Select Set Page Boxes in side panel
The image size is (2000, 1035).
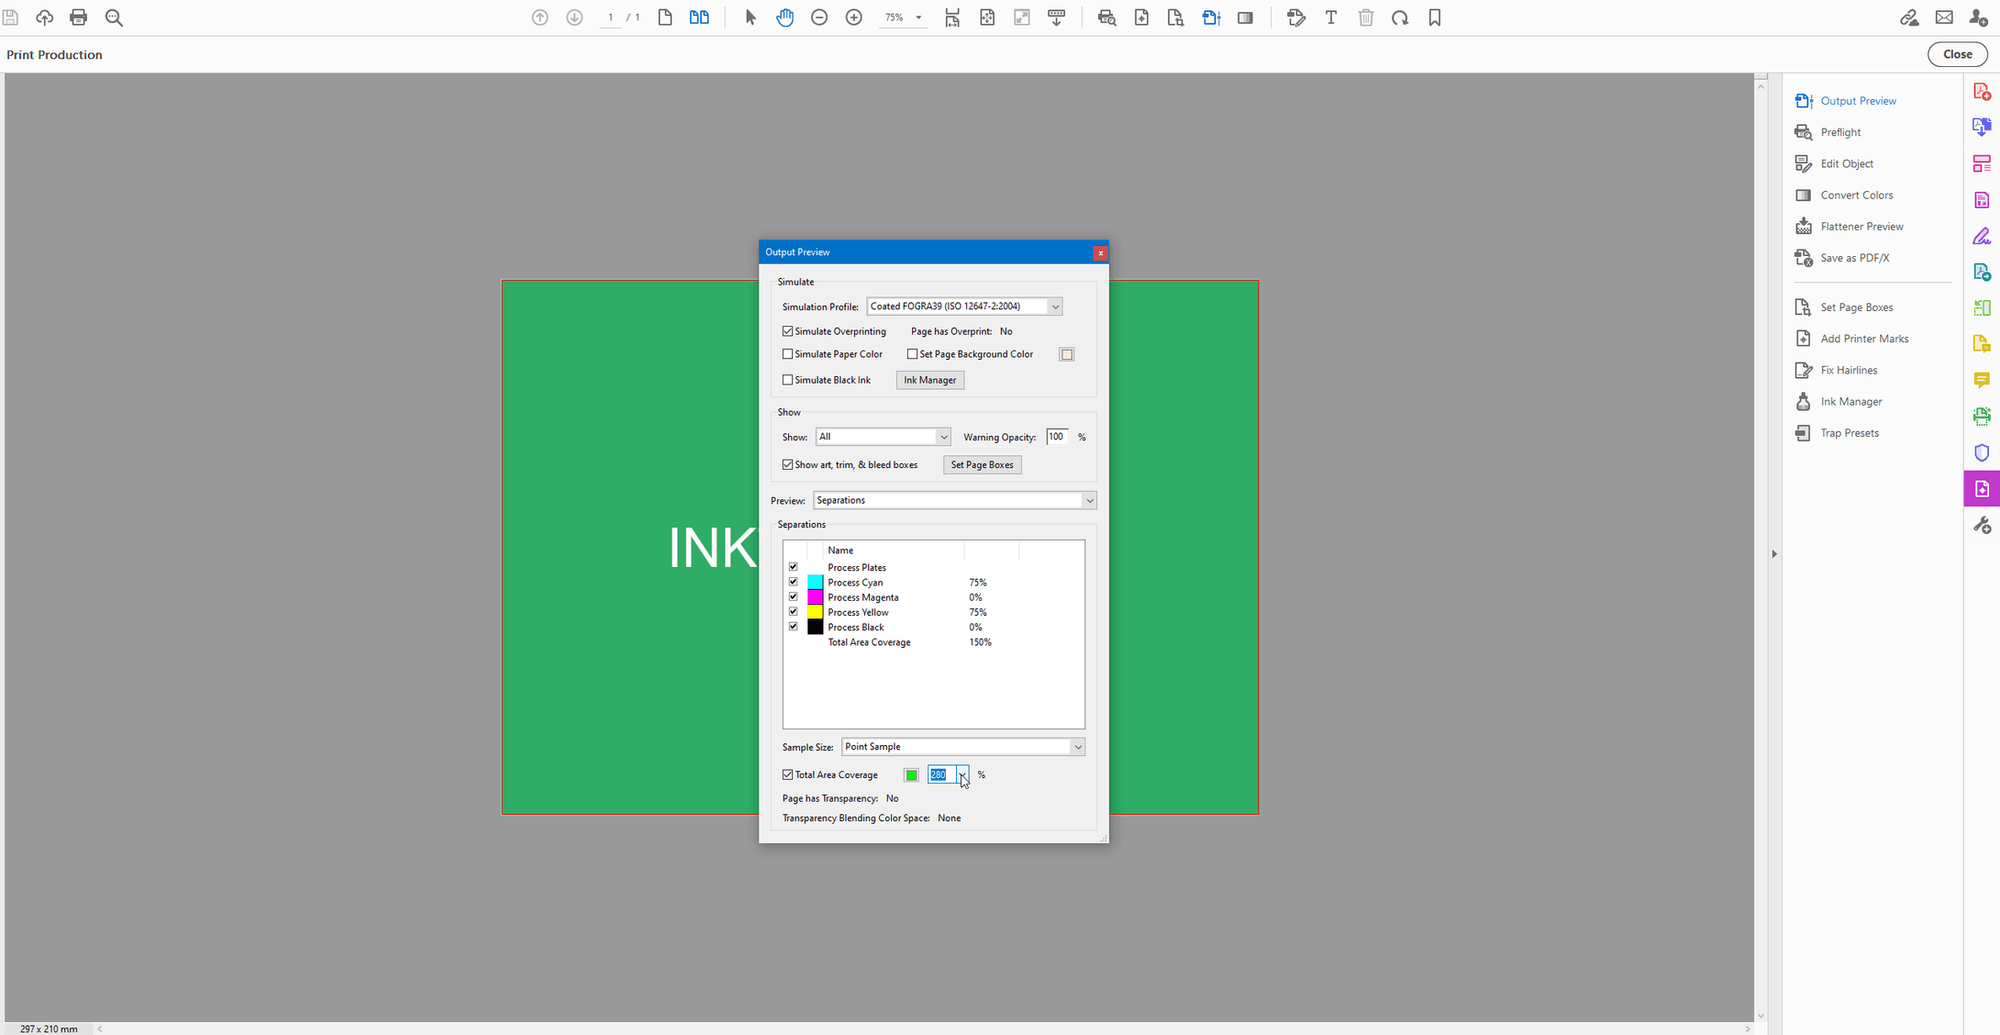[1856, 307]
